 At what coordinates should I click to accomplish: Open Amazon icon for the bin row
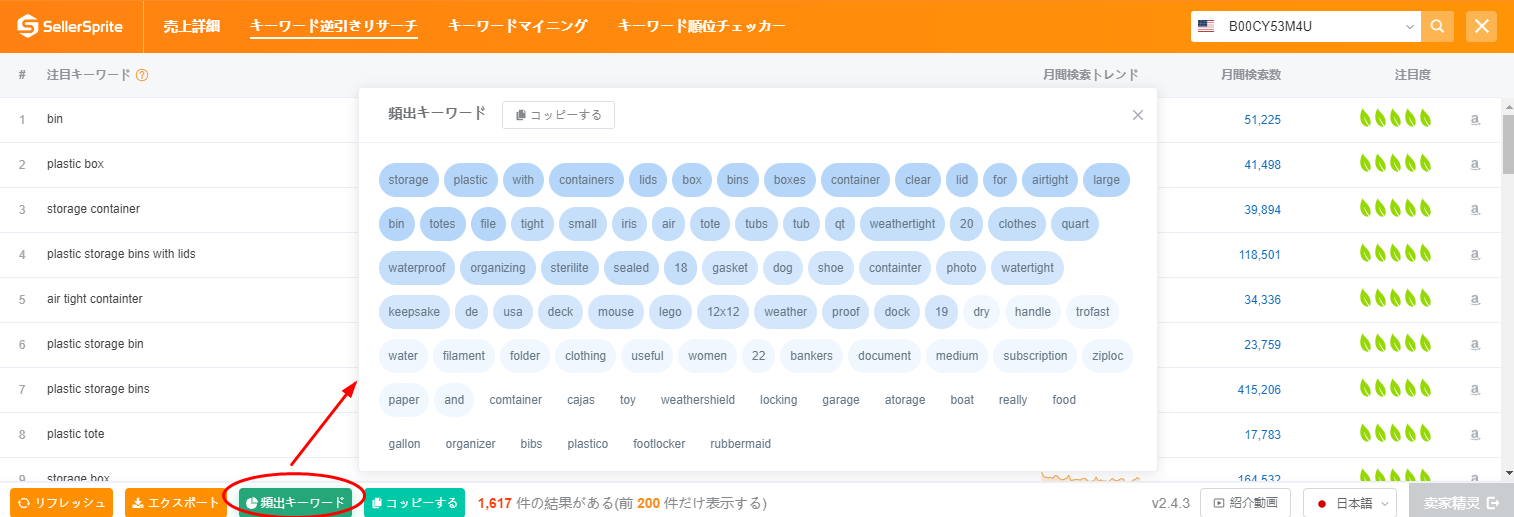click(x=1475, y=119)
